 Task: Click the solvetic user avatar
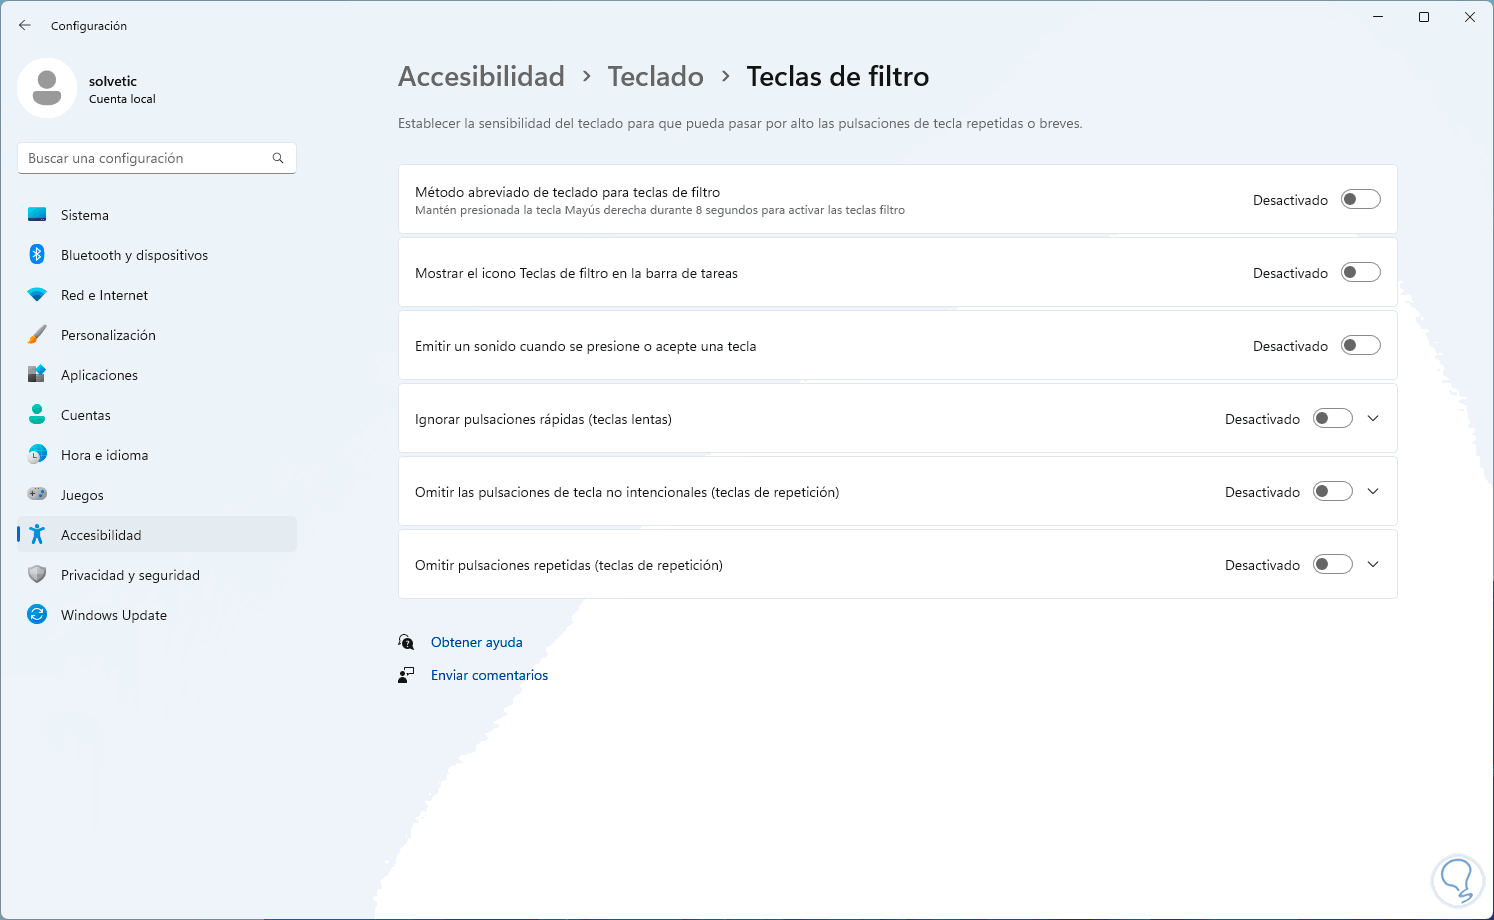(47, 88)
